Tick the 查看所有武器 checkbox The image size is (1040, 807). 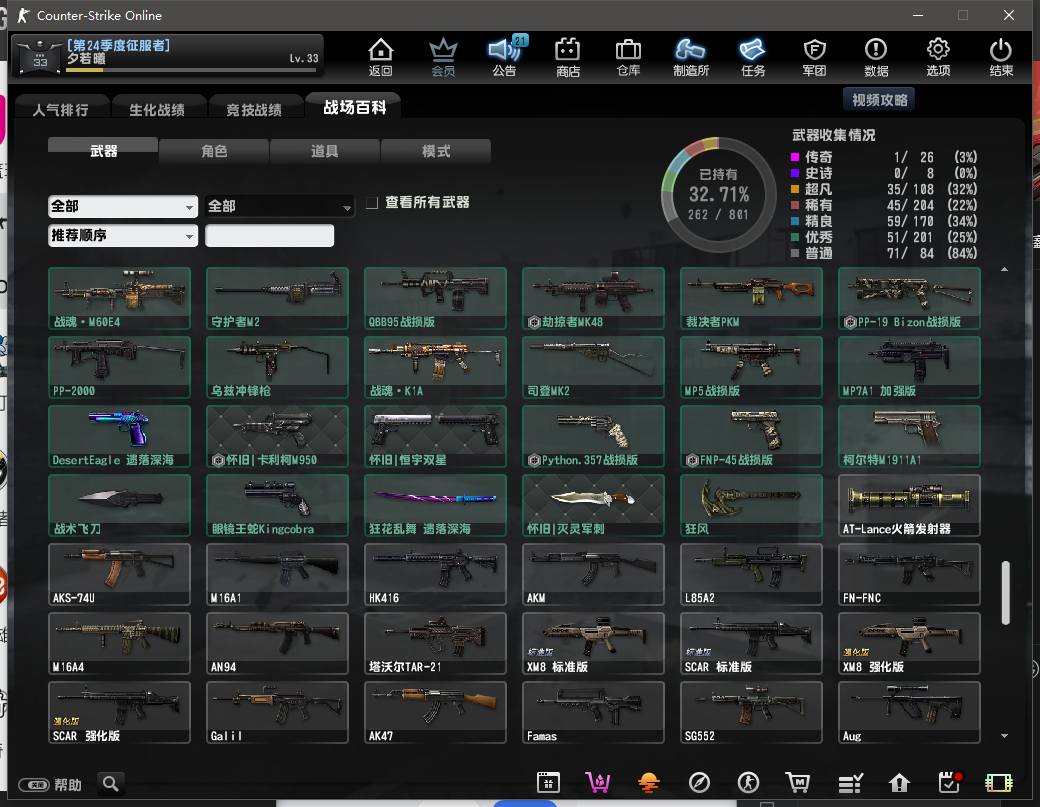click(372, 203)
